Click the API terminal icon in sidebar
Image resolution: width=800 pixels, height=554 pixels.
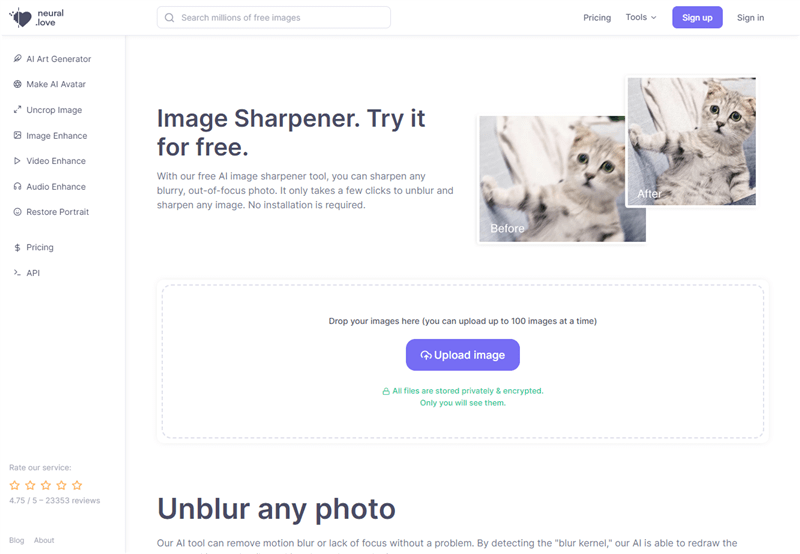(17, 273)
